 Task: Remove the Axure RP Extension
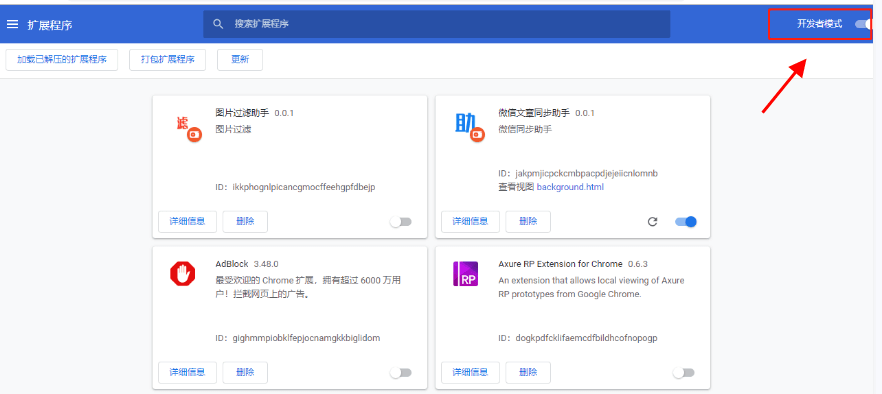click(x=528, y=373)
